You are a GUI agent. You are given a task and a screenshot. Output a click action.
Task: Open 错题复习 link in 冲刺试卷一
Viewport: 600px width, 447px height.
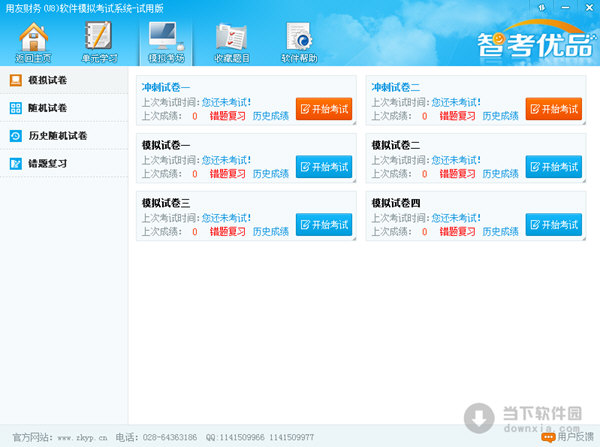click(228, 116)
